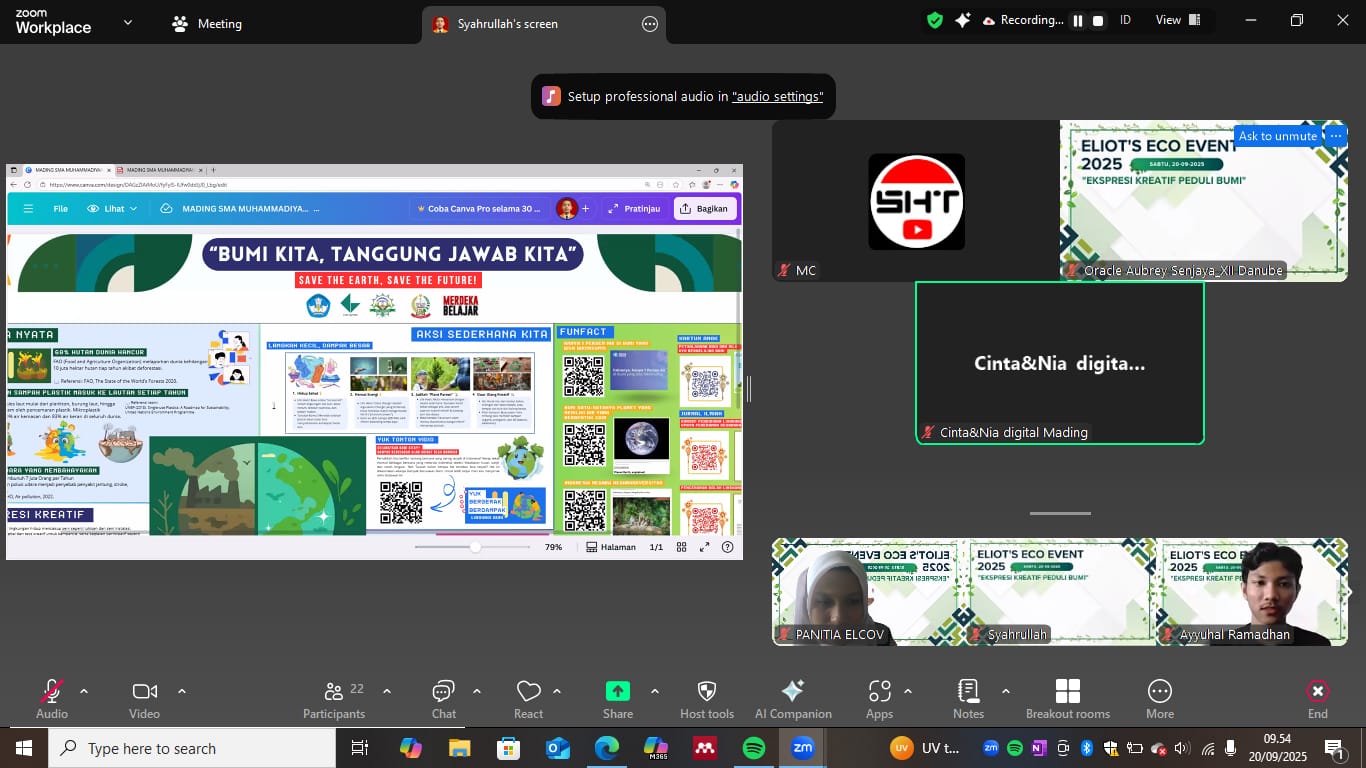Click the green Share screen button
The height and width of the screenshot is (768, 1366).
coord(618,698)
